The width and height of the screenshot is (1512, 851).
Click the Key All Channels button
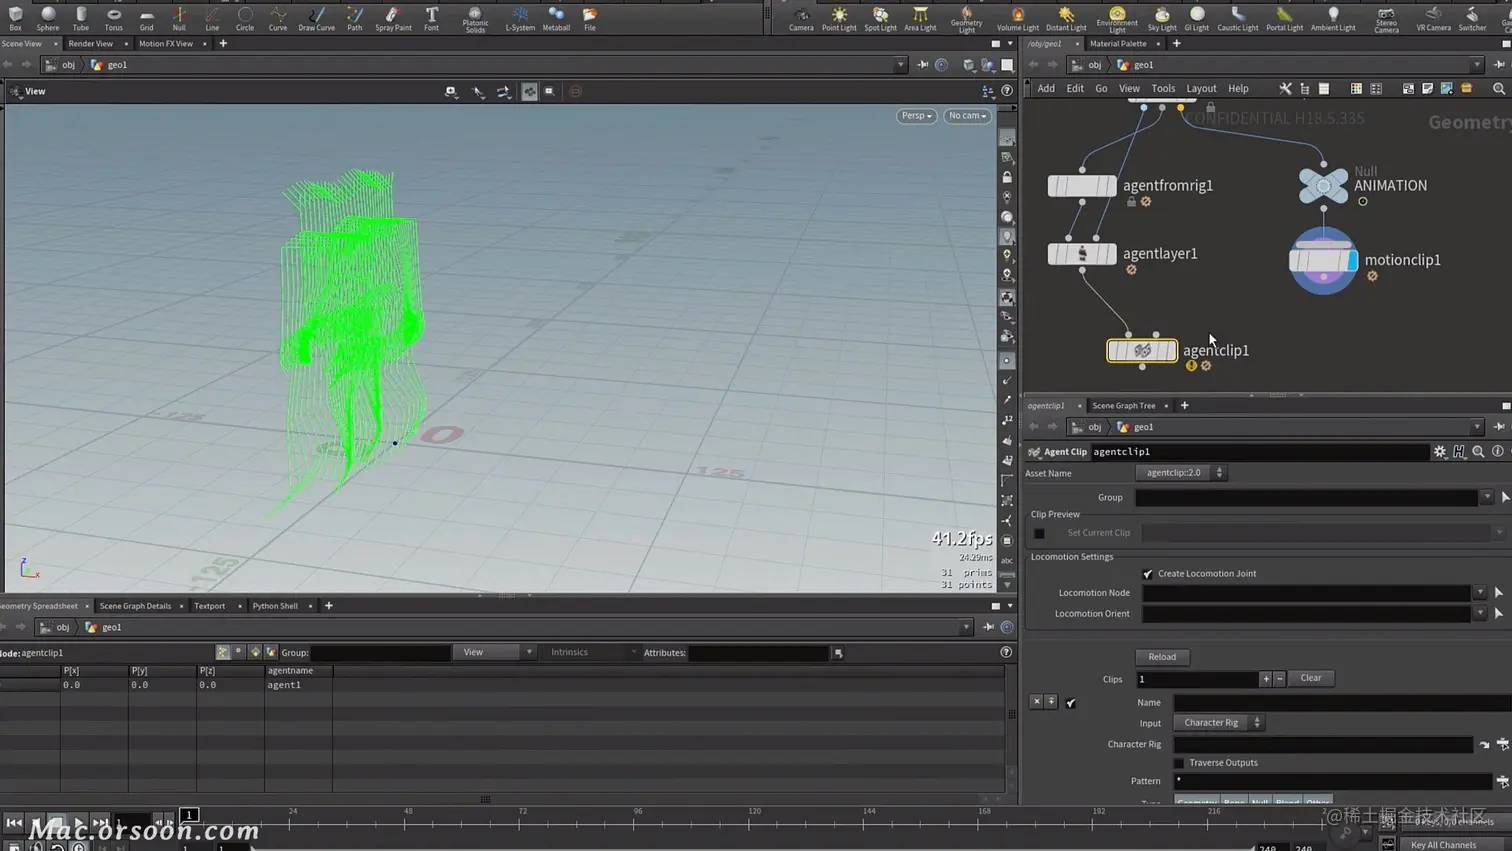pos(1443,845)
